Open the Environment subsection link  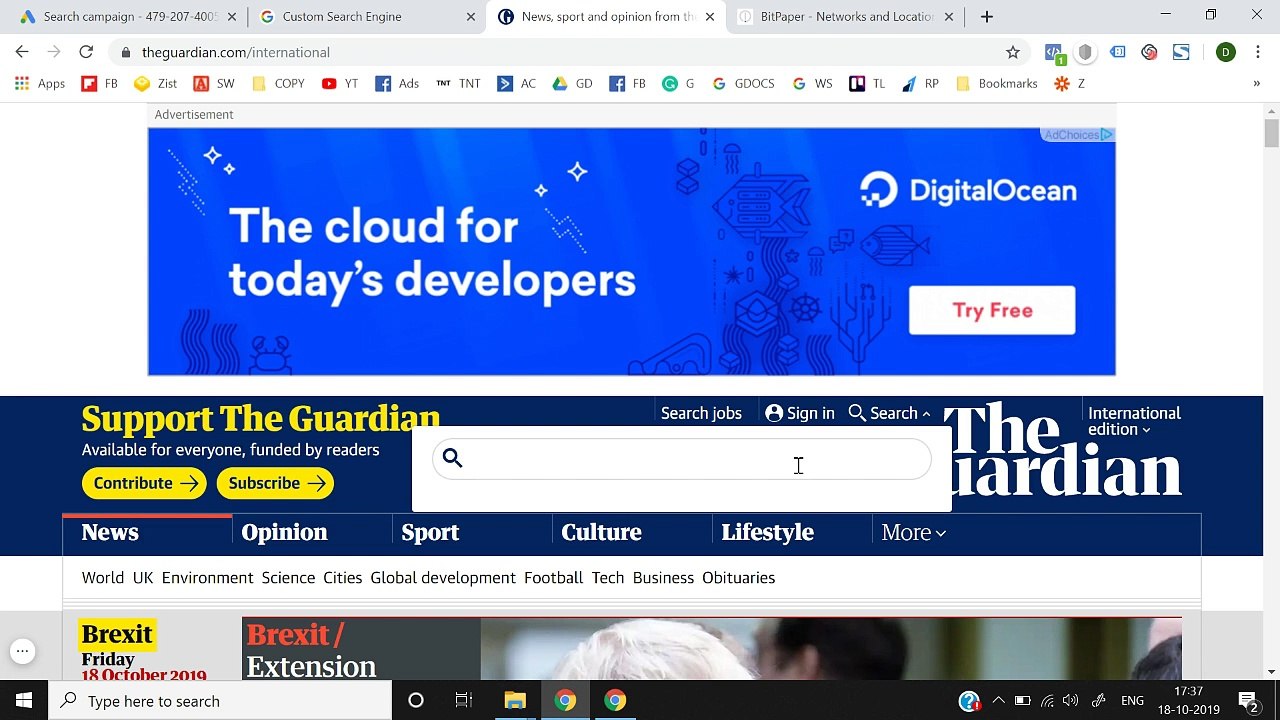tap(207, 578)
